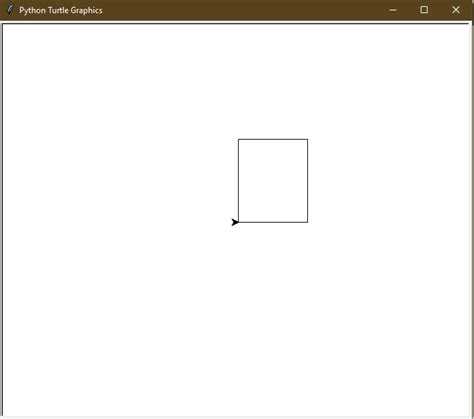The height and width of the screenshot is (419, 474).
Task: Click the middle of the square's right edge
Action: (x=307, y=181)
